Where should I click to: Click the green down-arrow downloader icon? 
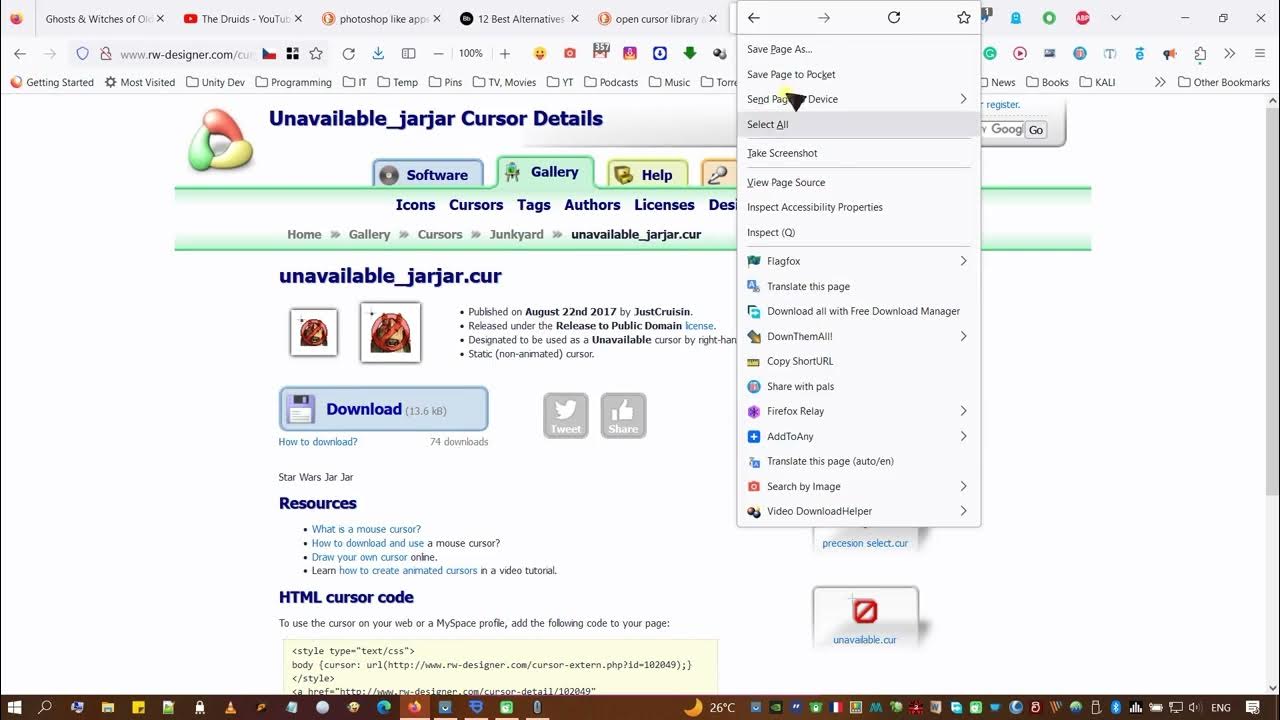pos(690,54)
